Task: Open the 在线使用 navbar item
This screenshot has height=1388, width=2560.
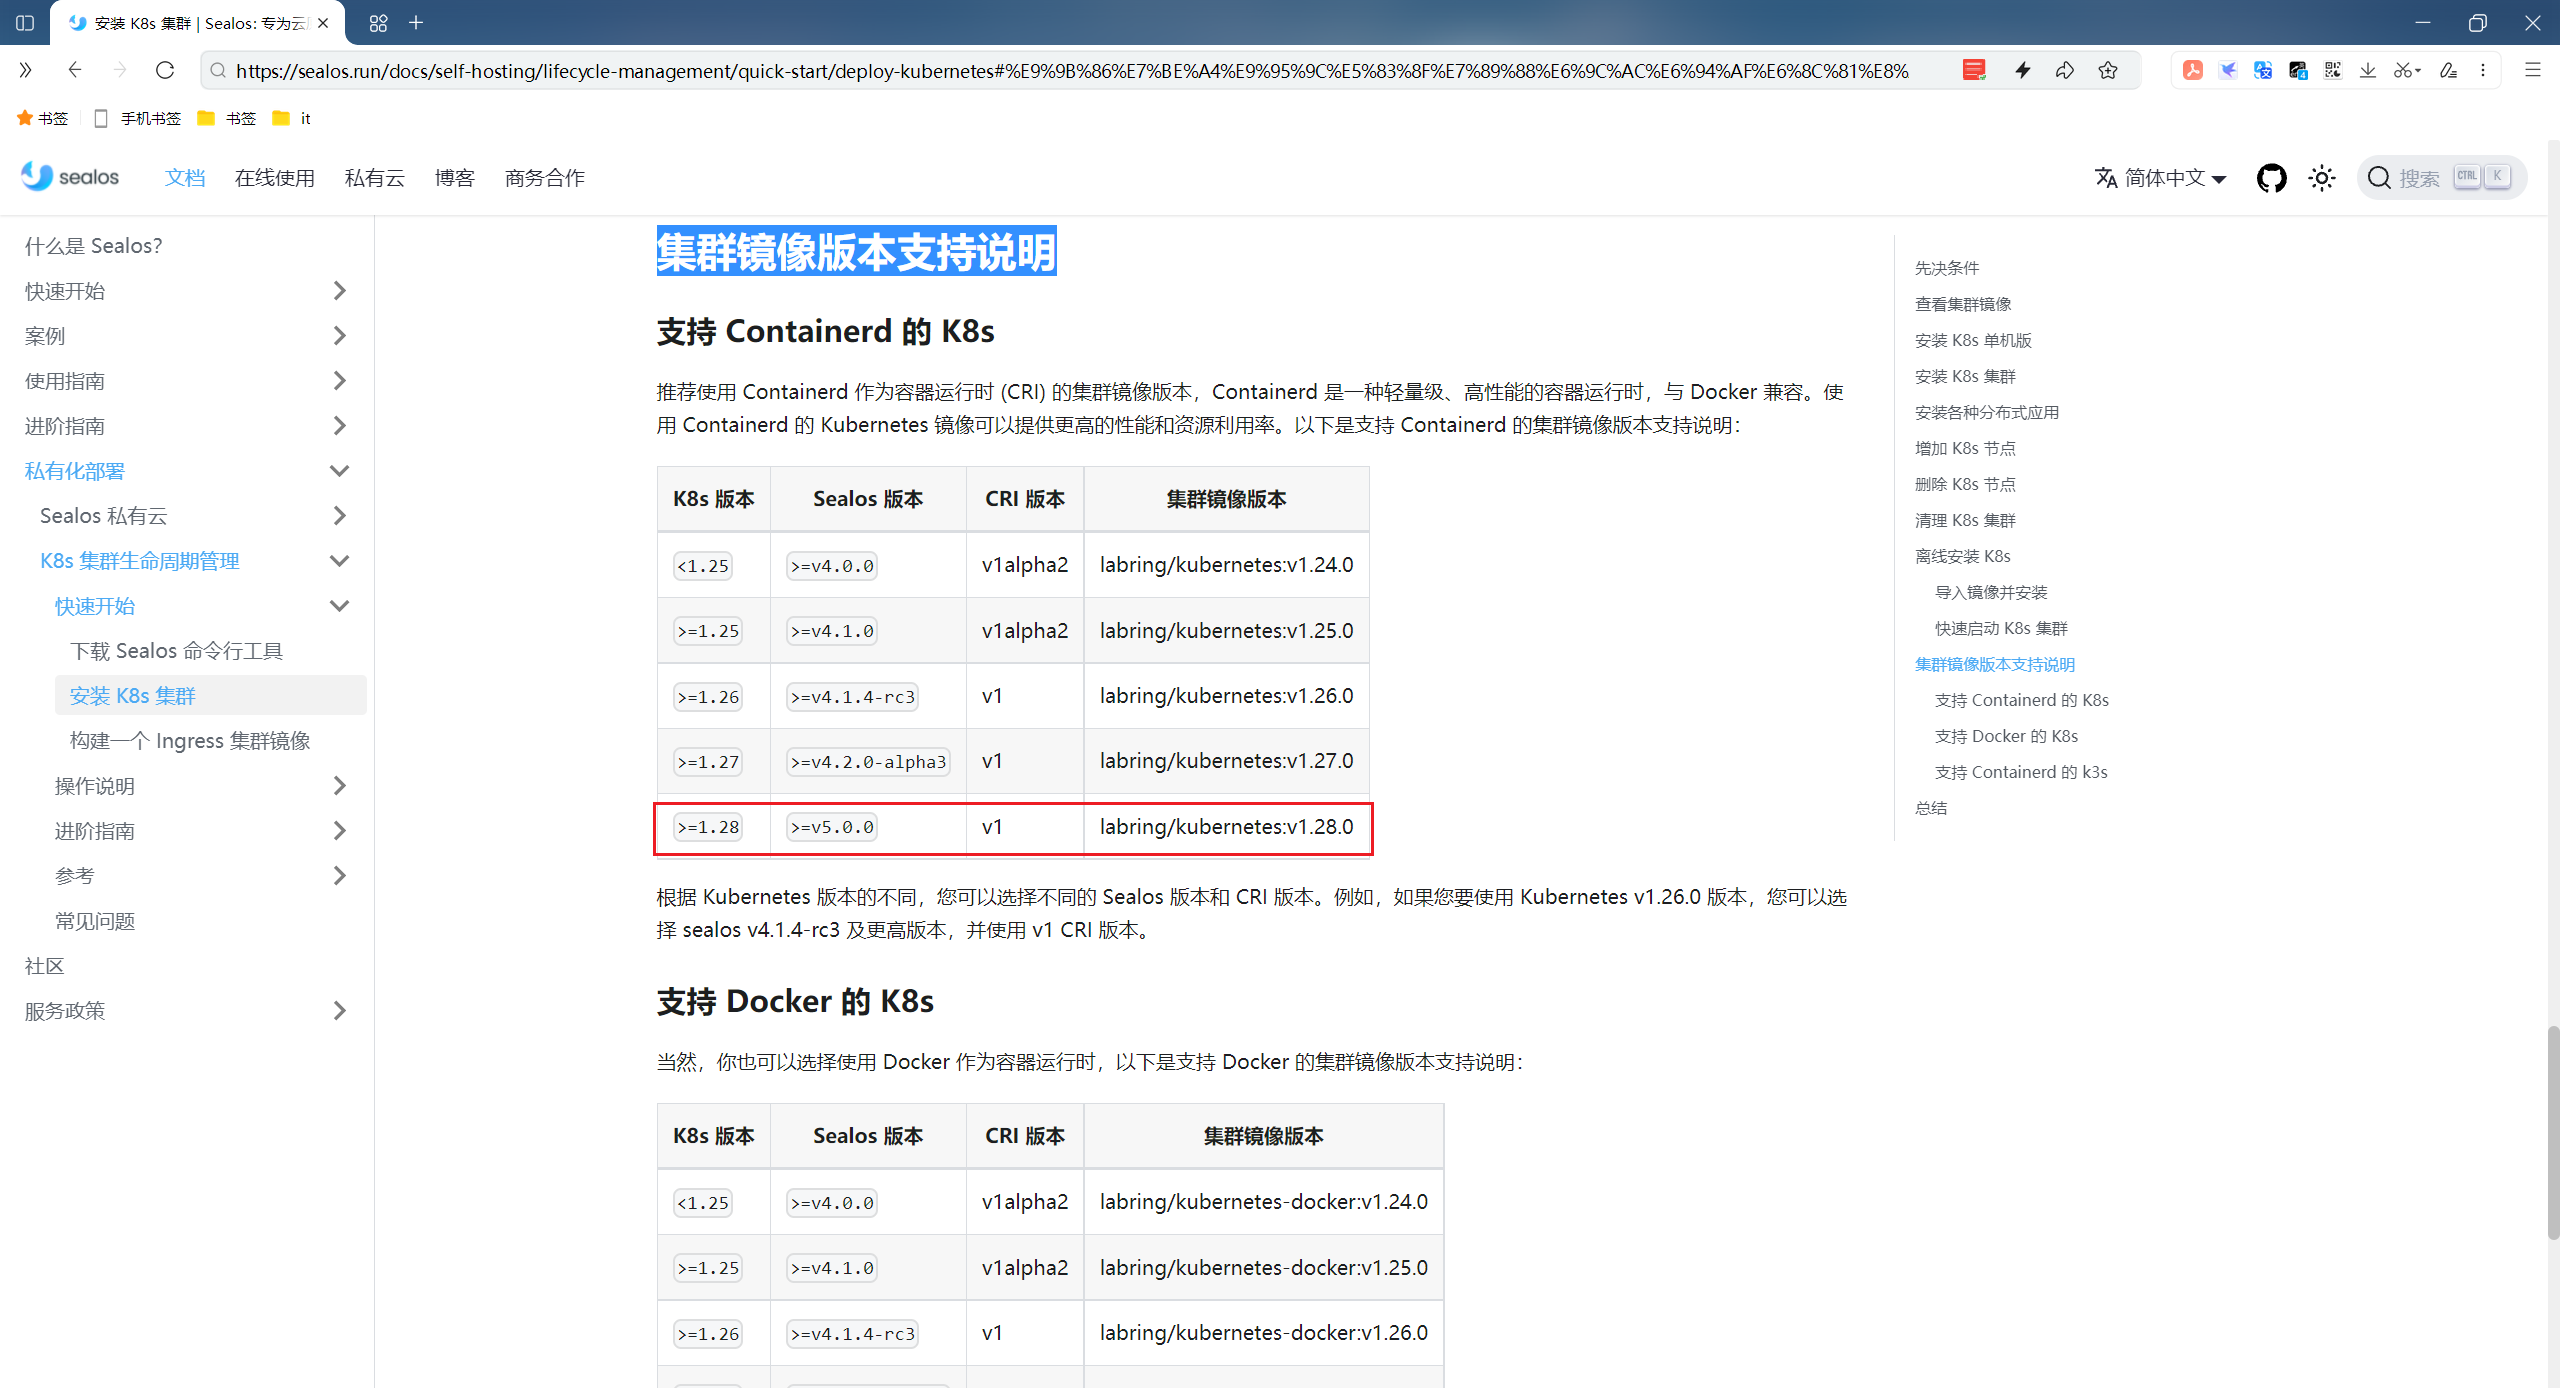Action: click(x=275, y=178)
